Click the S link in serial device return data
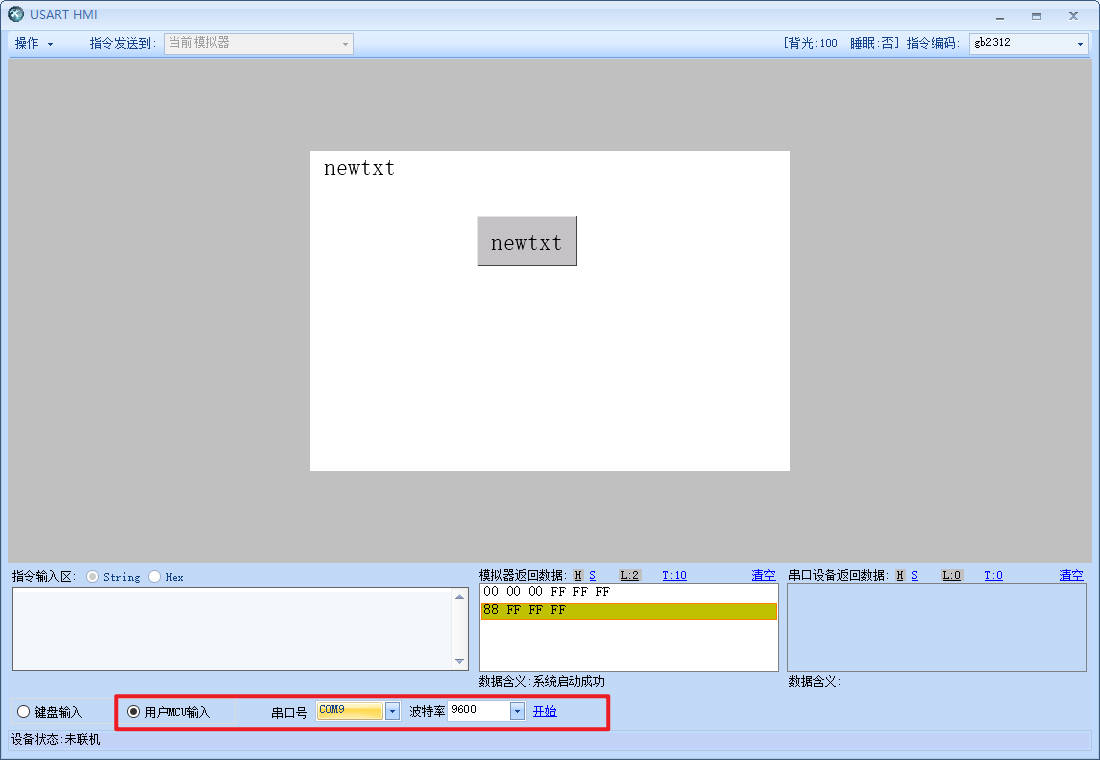1100x760 pixels. (x=914, y=576)
